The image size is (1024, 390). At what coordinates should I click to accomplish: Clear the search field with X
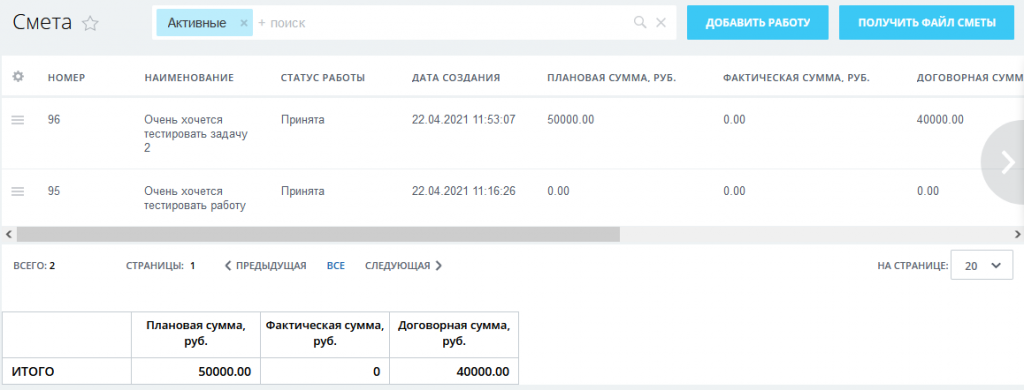tap(661, 23)
